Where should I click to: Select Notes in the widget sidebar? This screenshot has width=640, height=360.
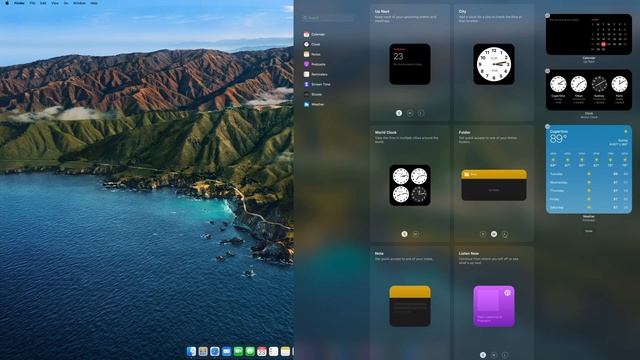[312, 54]
